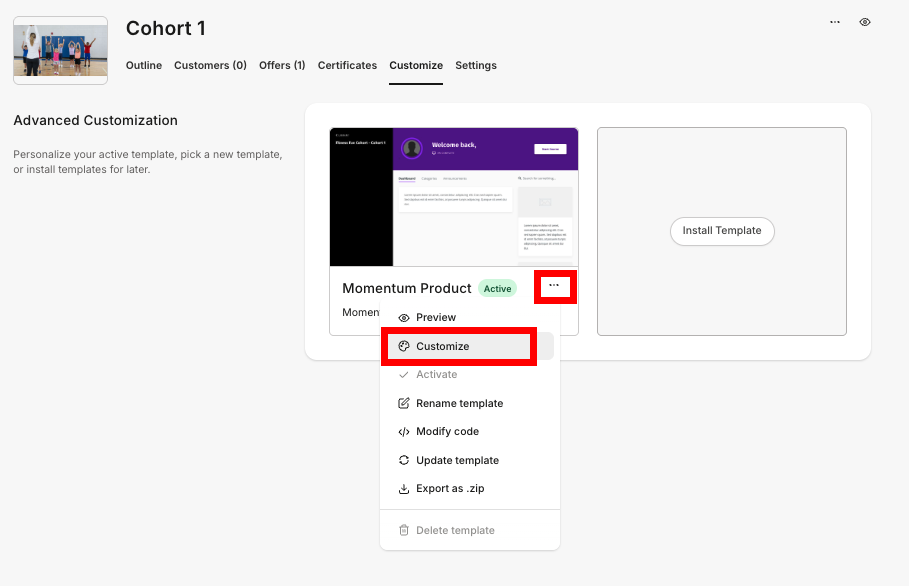This screenshot has width=909, height=586.
Task: Open the Settings tab
Action: [476, 65]
